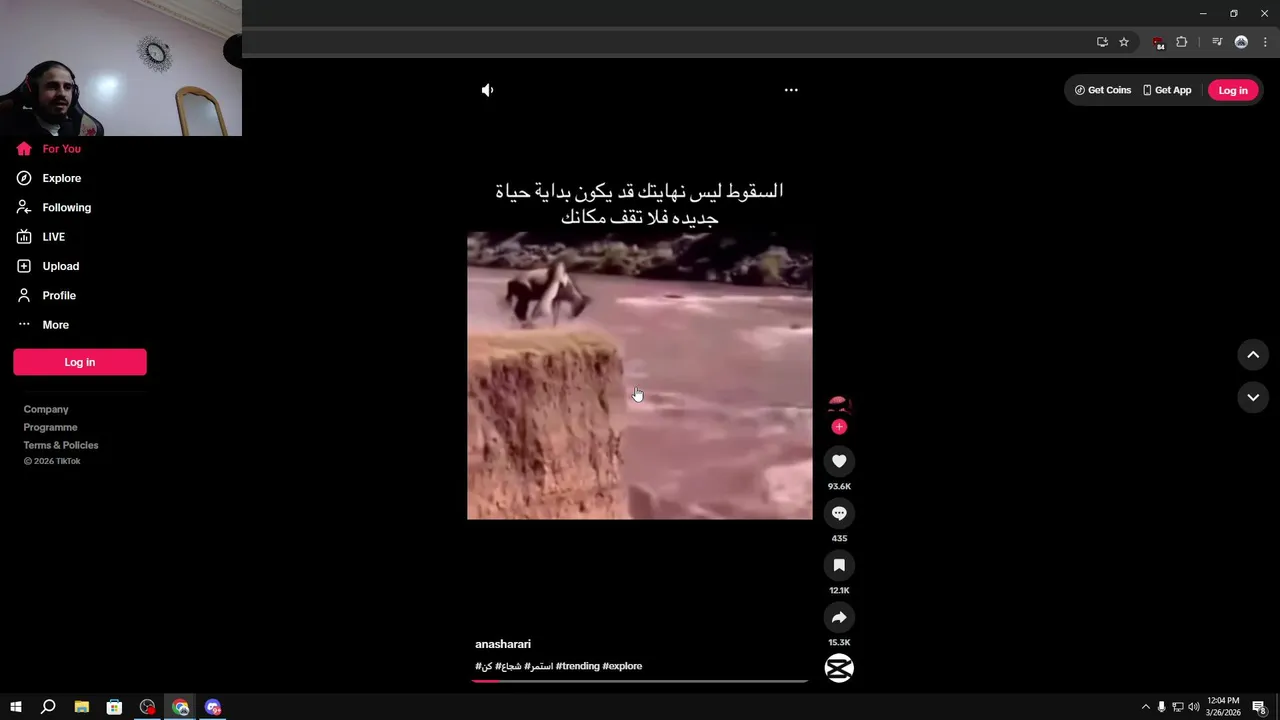Screen dimensions: 1280x720
Task: Open the taskbar volume icon
Action: click(1193, 707)
